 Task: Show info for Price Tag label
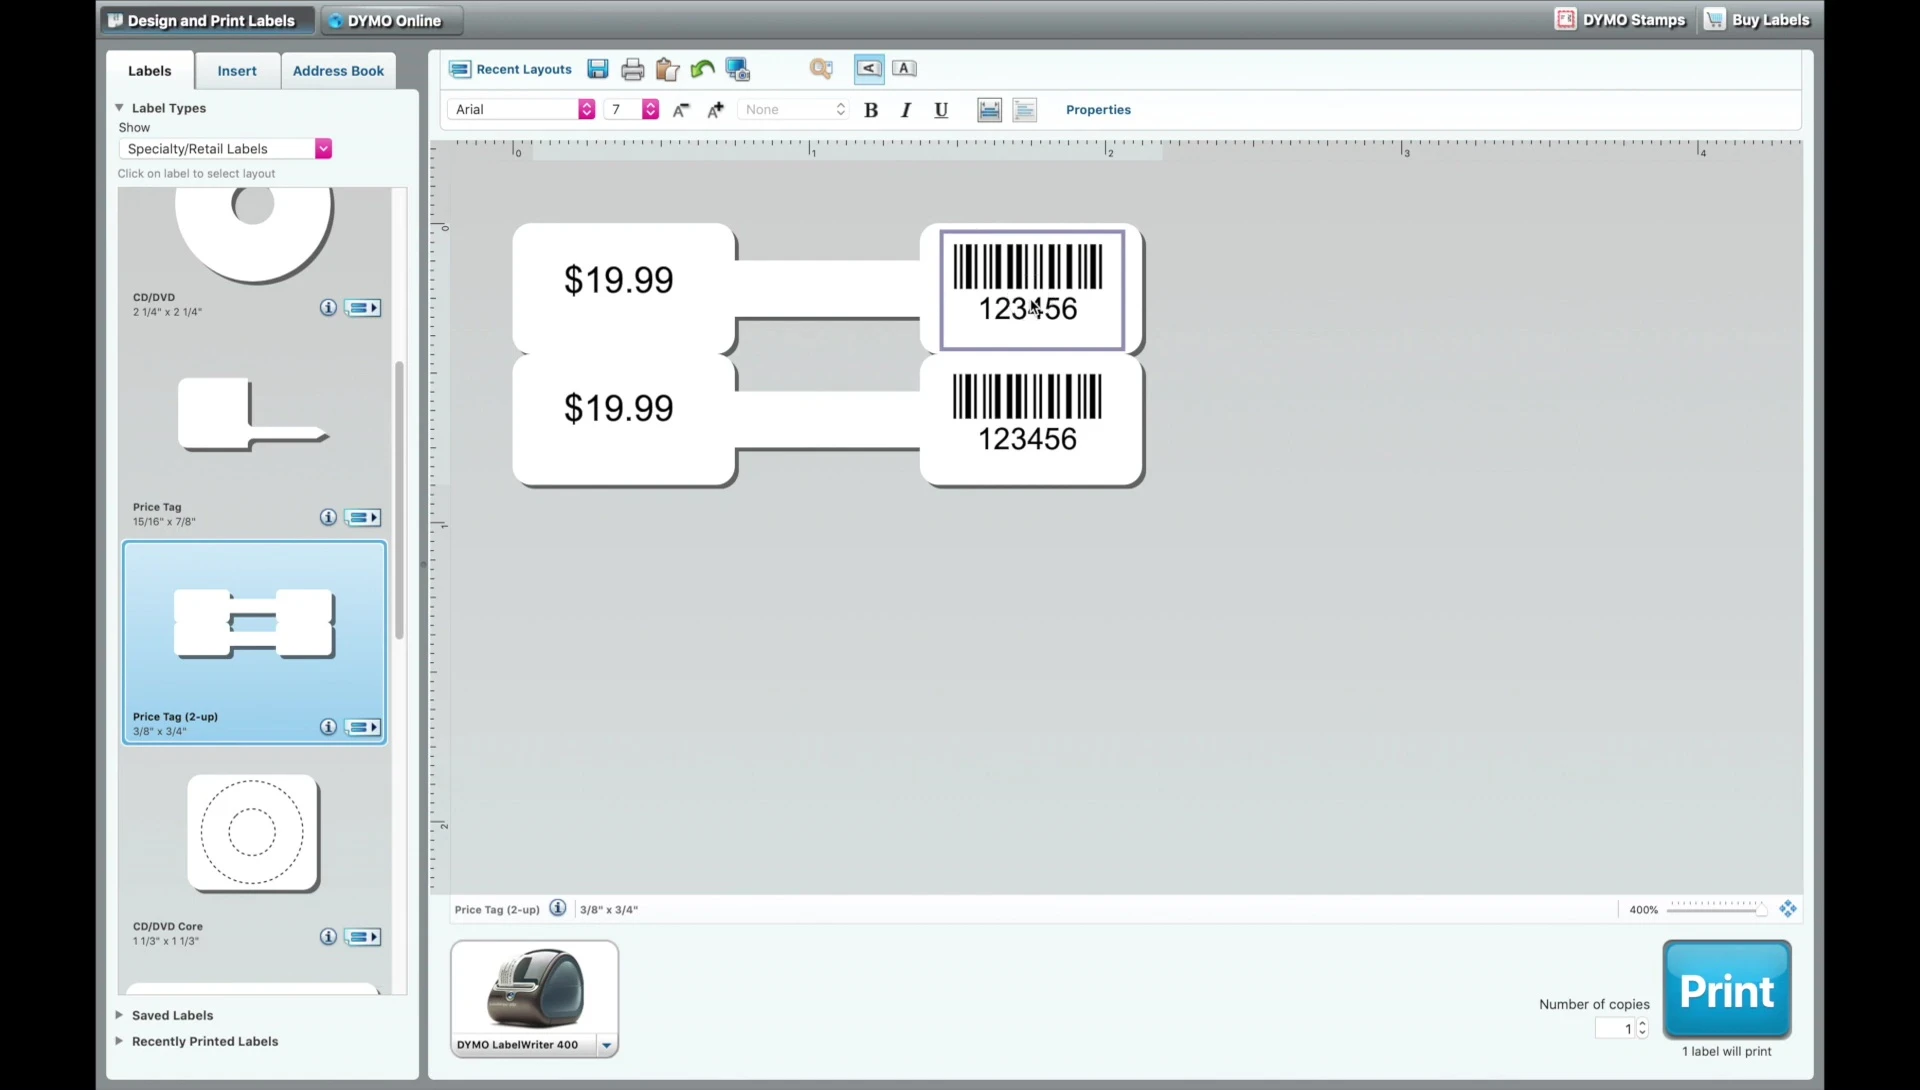(x=328, y=517)
